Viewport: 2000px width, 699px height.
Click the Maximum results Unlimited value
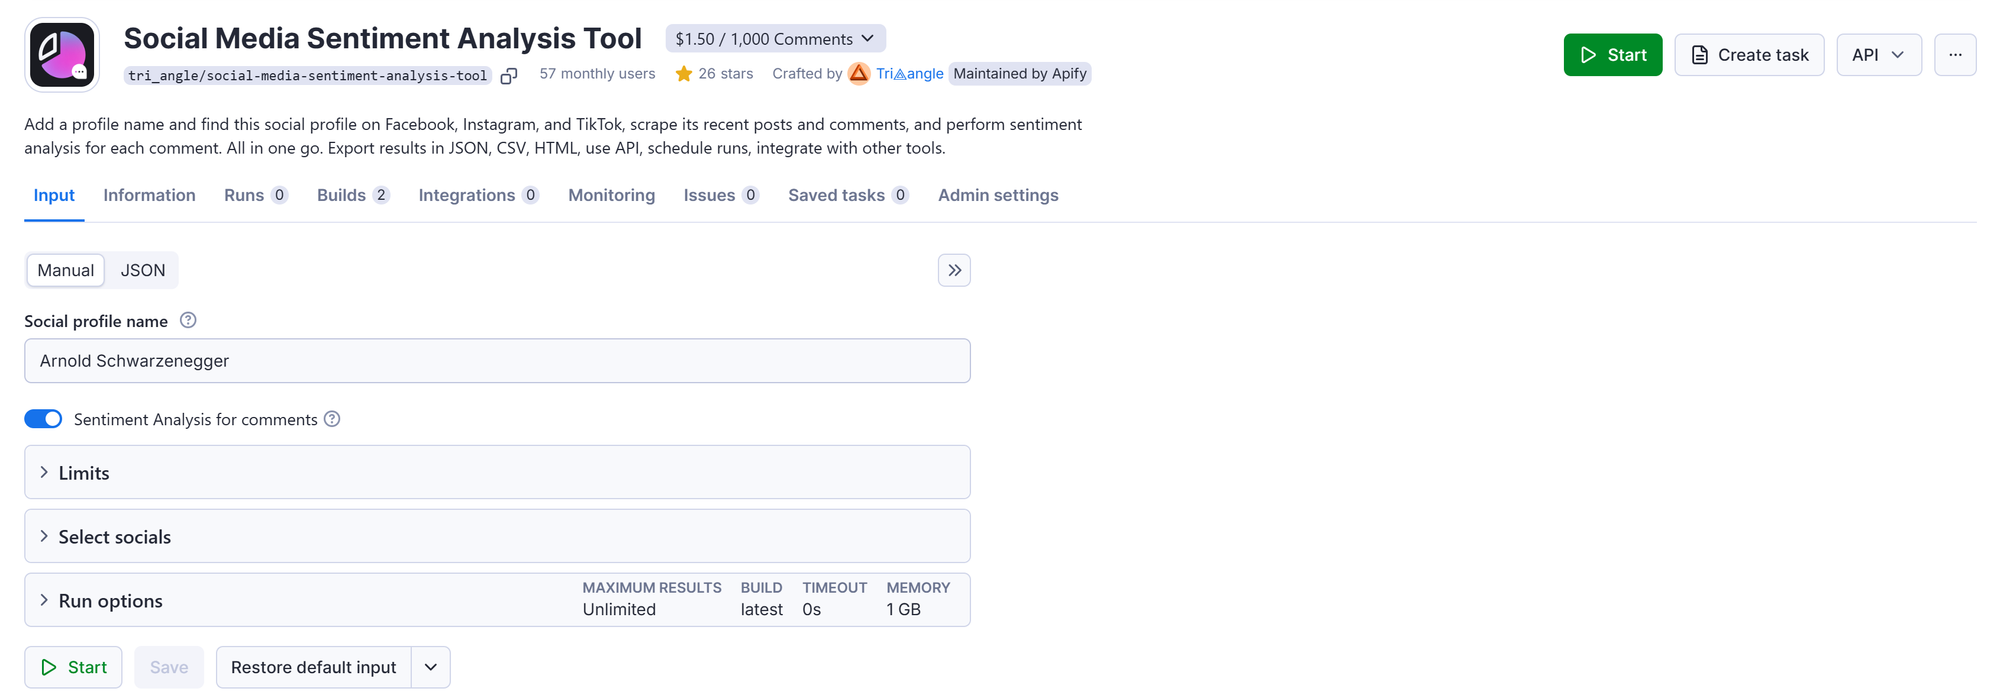(619, 610)
